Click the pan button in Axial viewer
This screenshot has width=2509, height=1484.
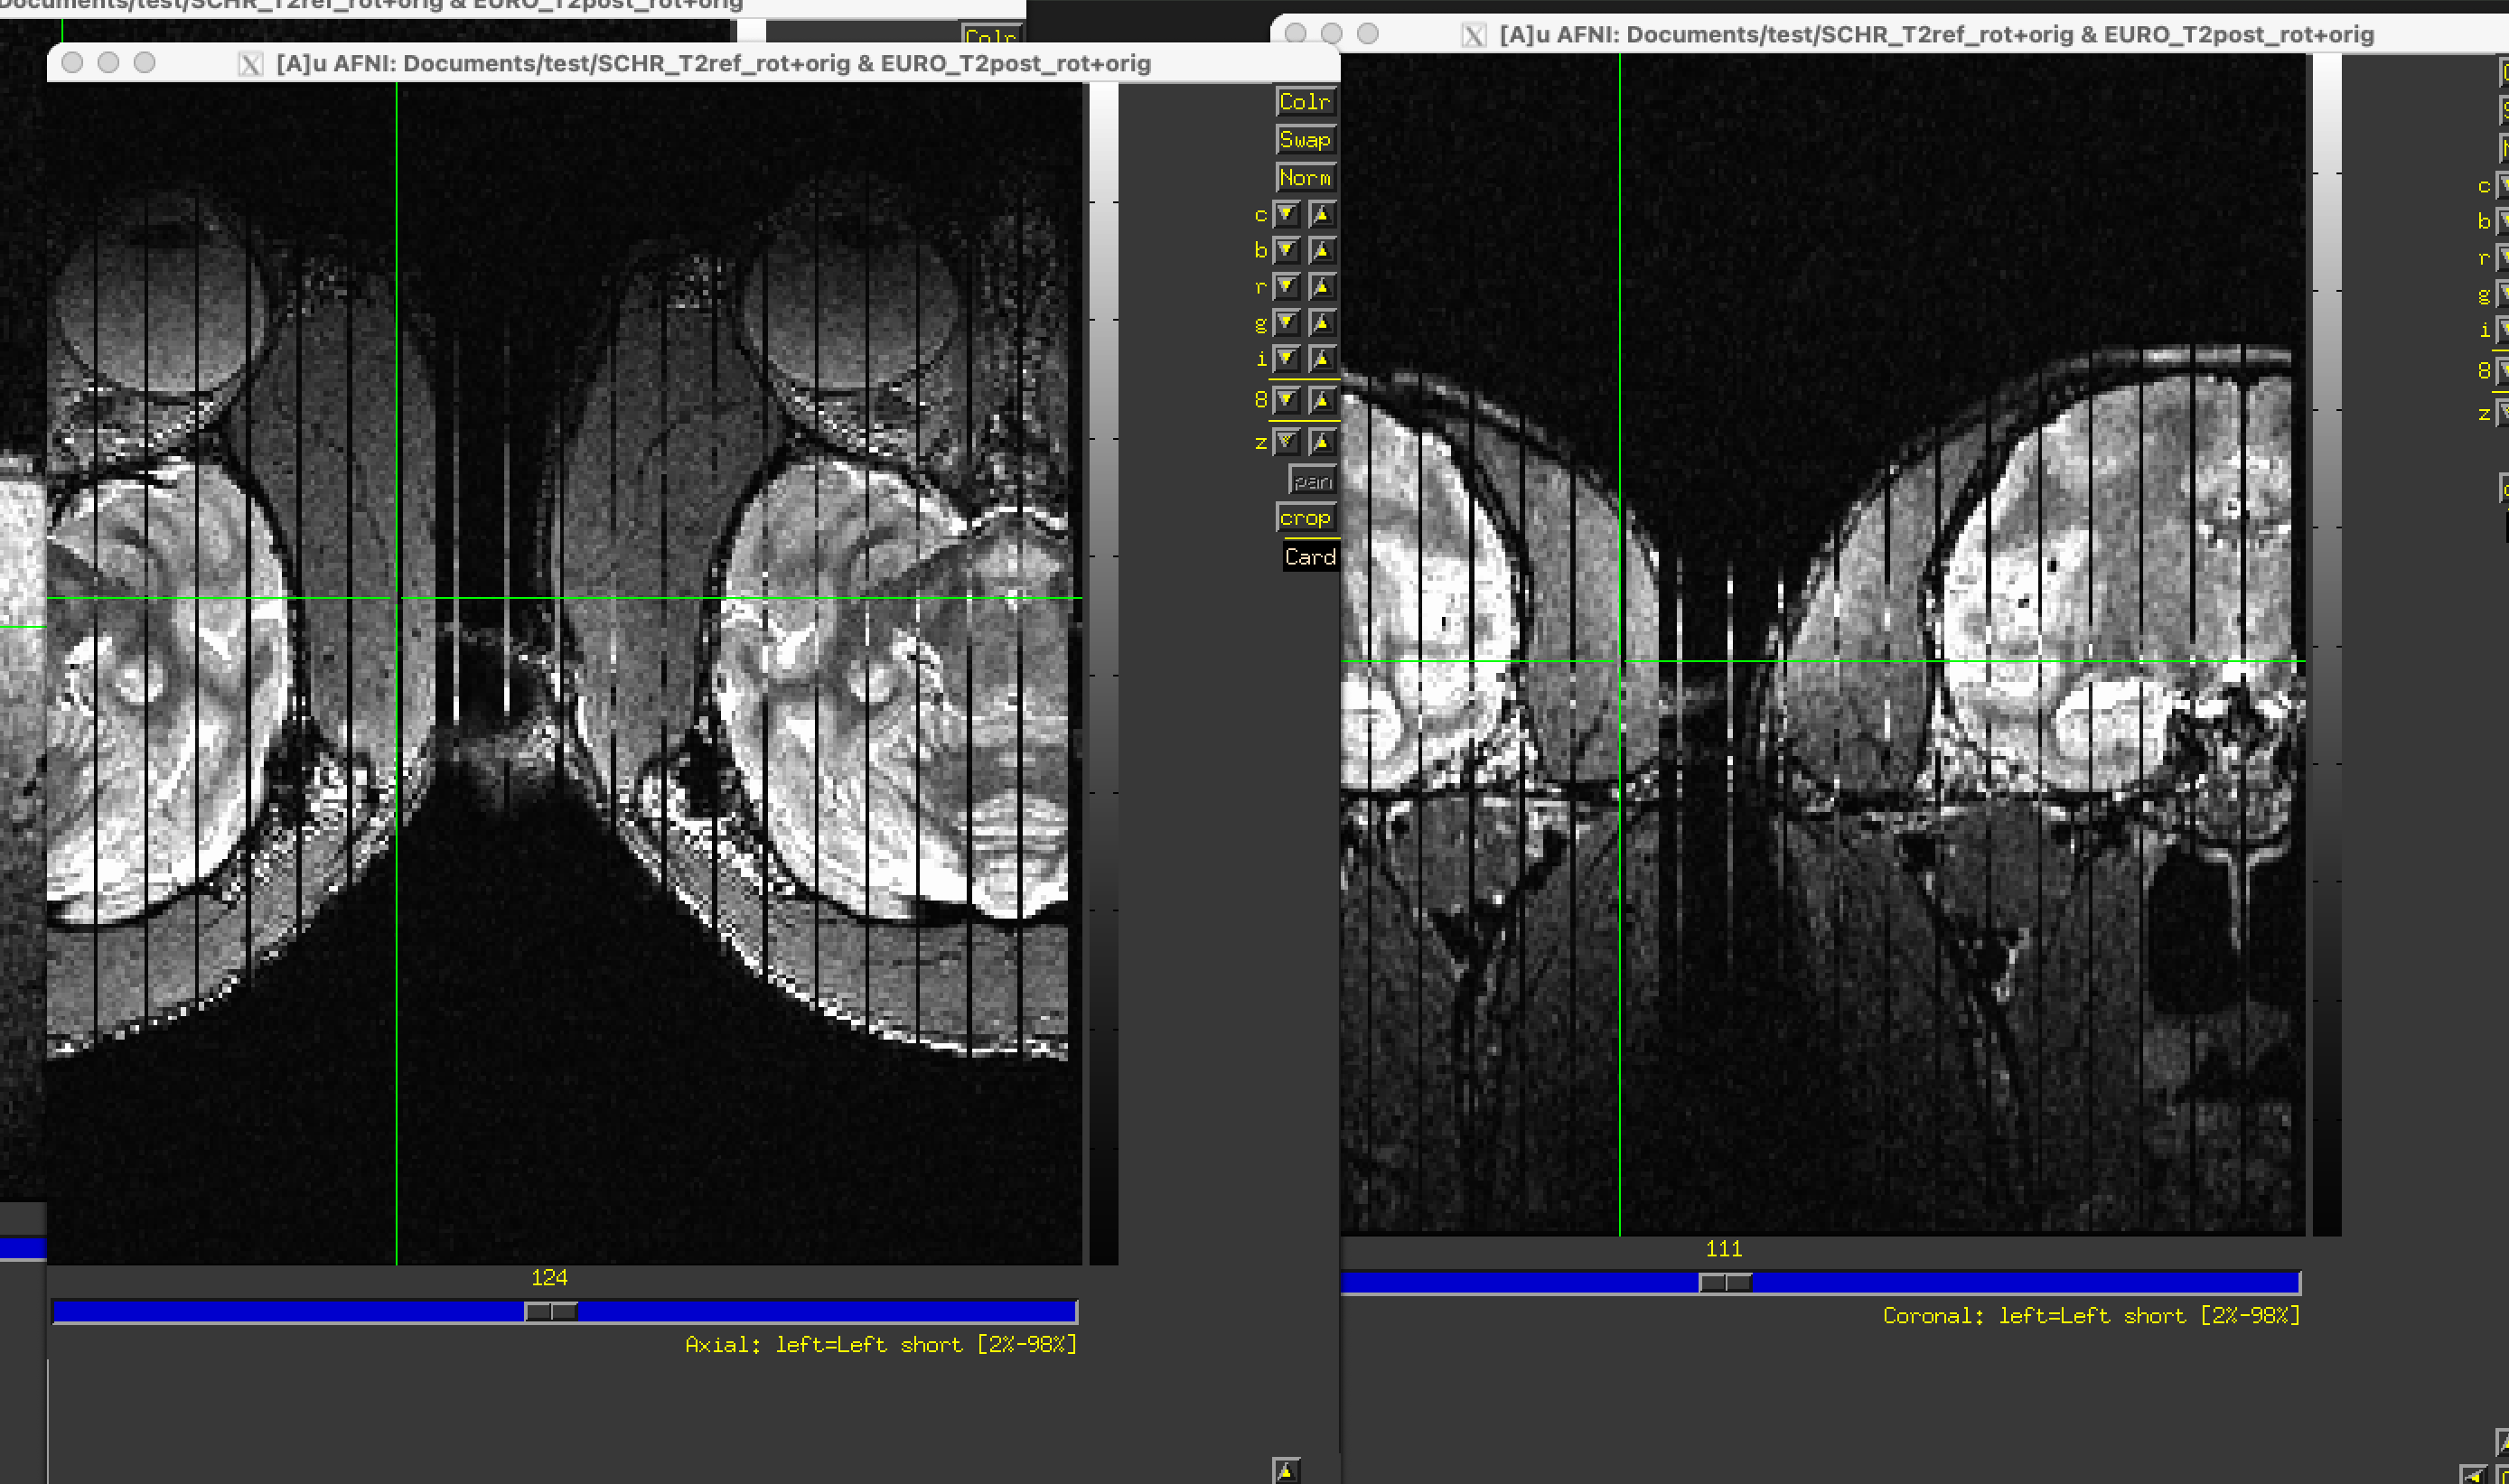click(1312, 481)
